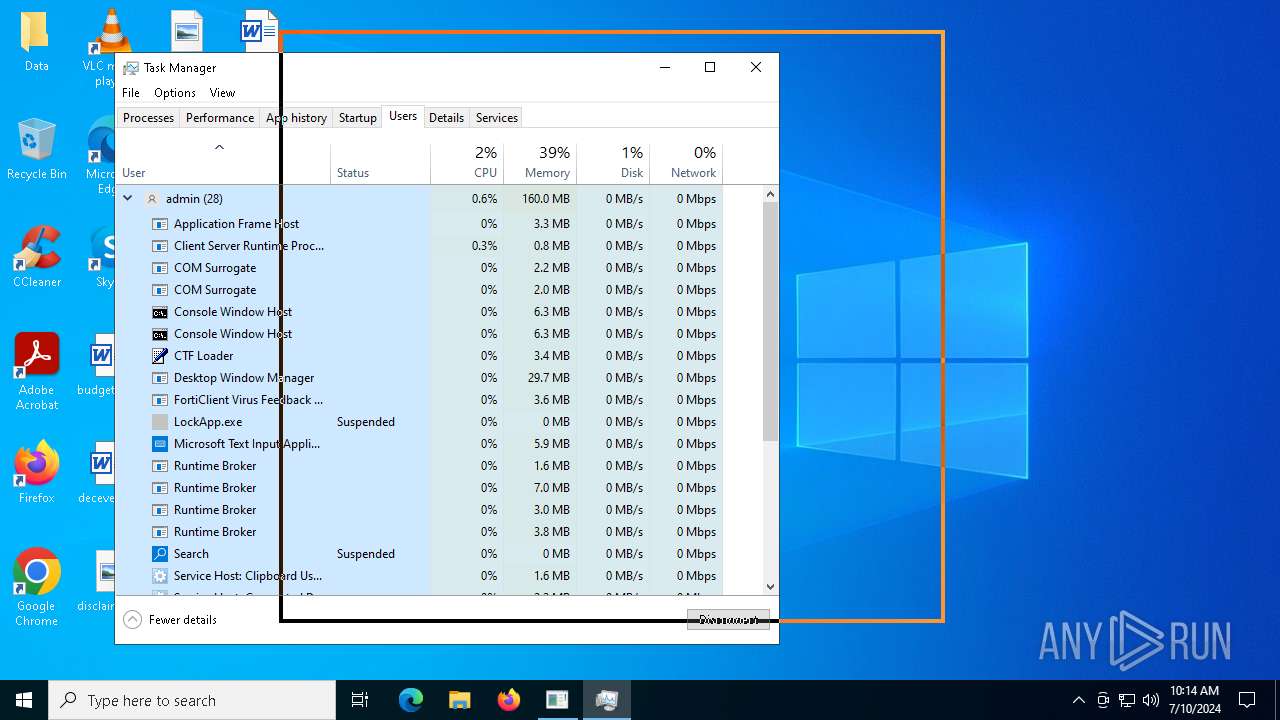Sort by the Memory column header
This screenshot has height=720, width=1280.
pyautogui.click(x=540, y=163)
